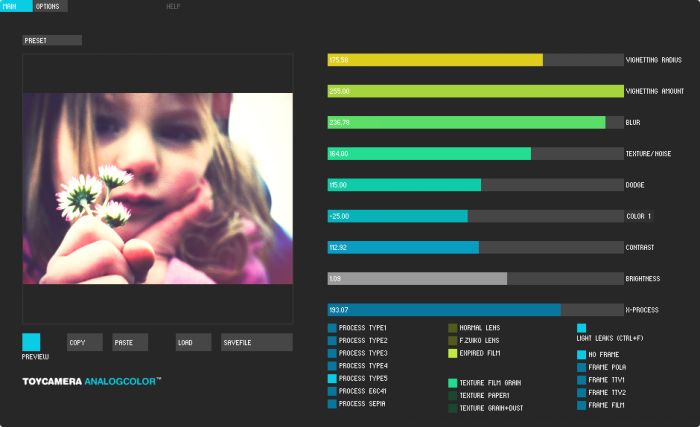Image resolution: width=700 pixels, height=427 pixels.
Task: Toggle the Preview cyan square
Action: [x=31, y=342]
